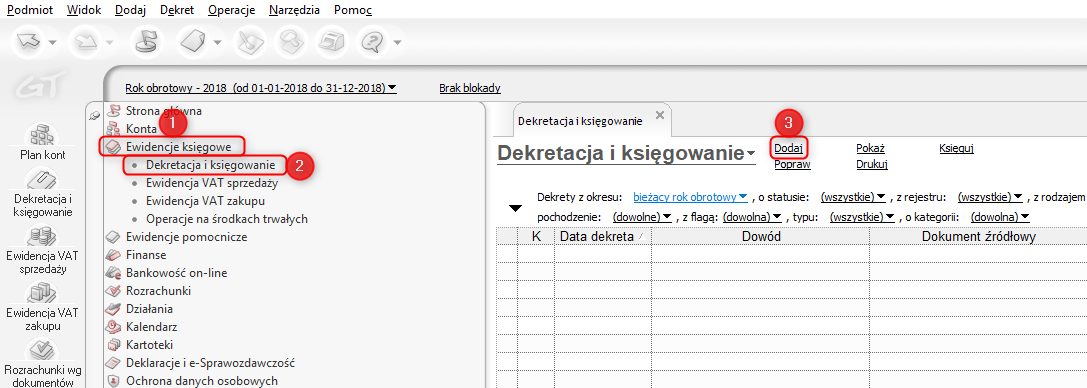
Task: Click Deklaracje i e-Sprawozdawczość icon
Action: [113, 363]
